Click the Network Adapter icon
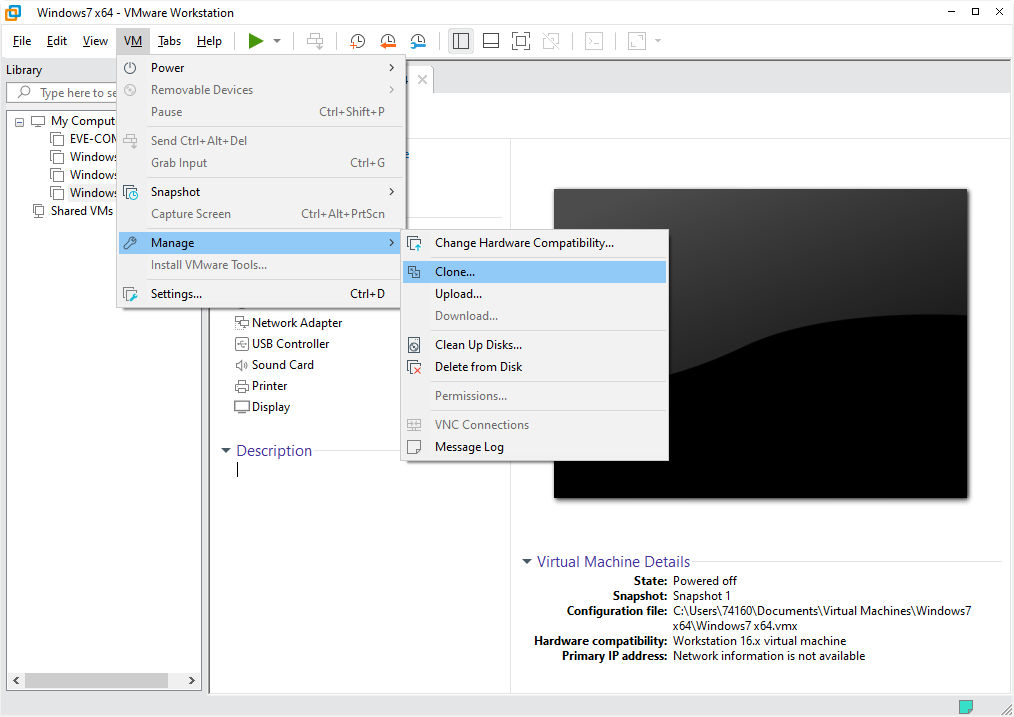 pos(242,323)
